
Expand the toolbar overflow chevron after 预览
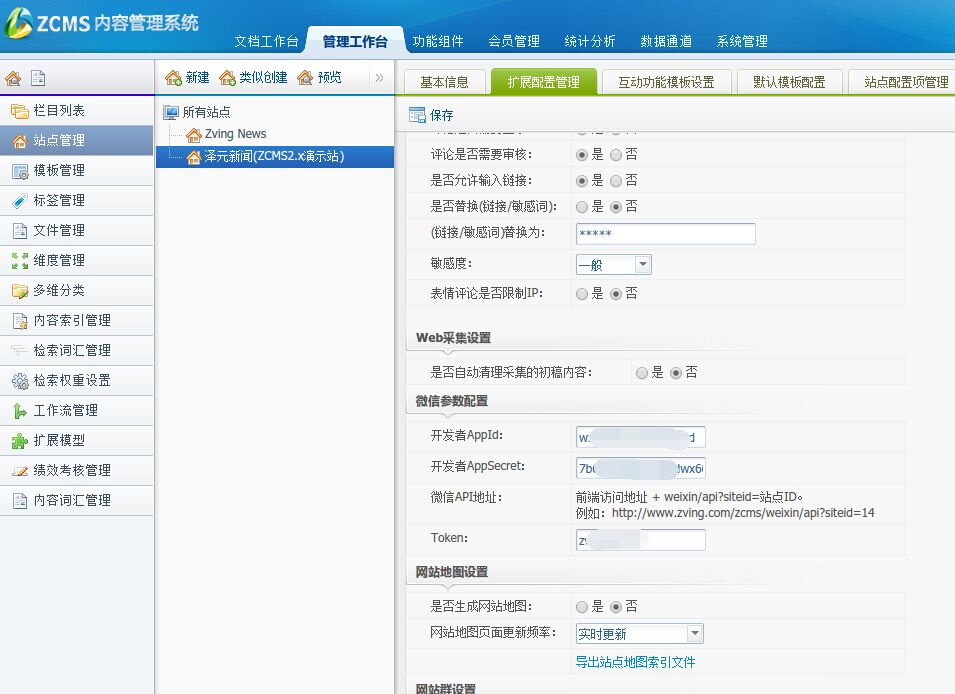(x=379, y=77)
